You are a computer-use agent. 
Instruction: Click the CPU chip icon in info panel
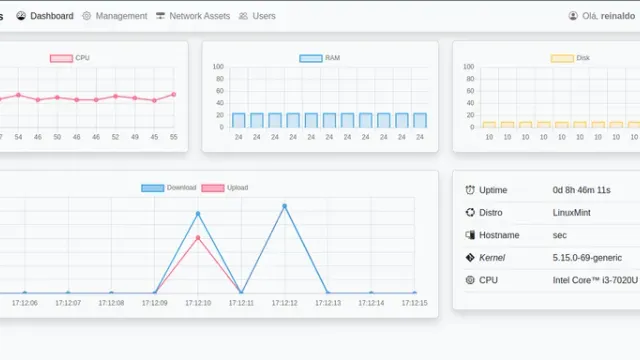click(x=470, y=280)
